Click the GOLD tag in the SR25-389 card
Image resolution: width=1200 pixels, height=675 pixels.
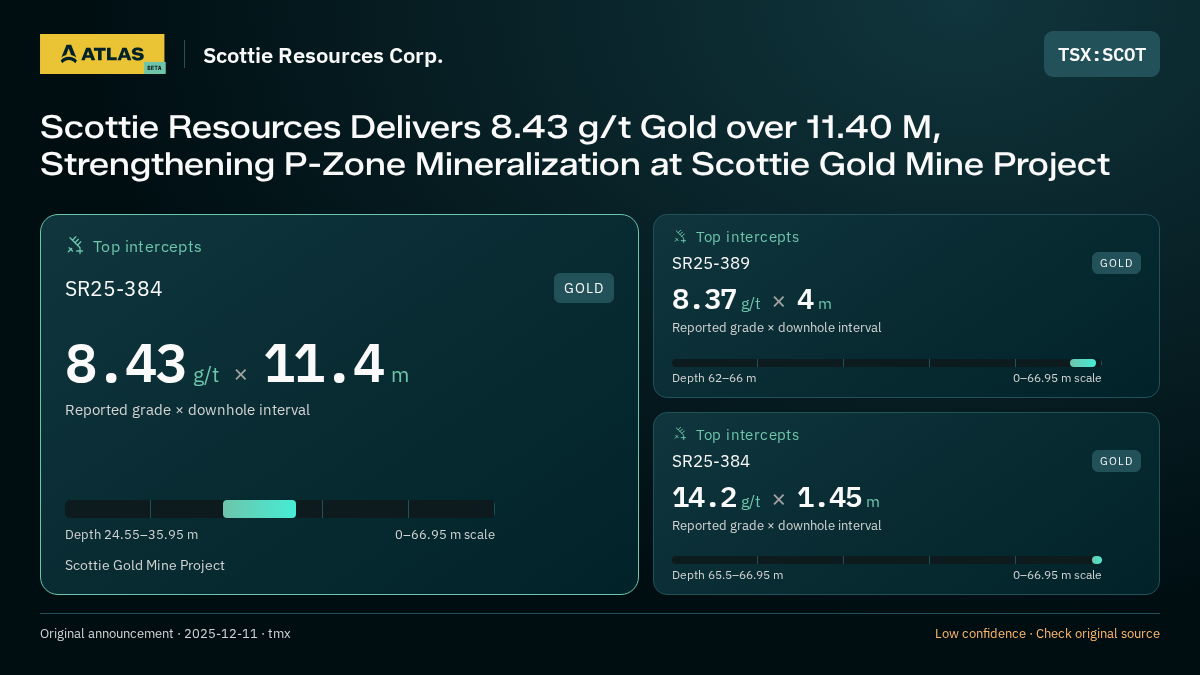coord(1116,263)
